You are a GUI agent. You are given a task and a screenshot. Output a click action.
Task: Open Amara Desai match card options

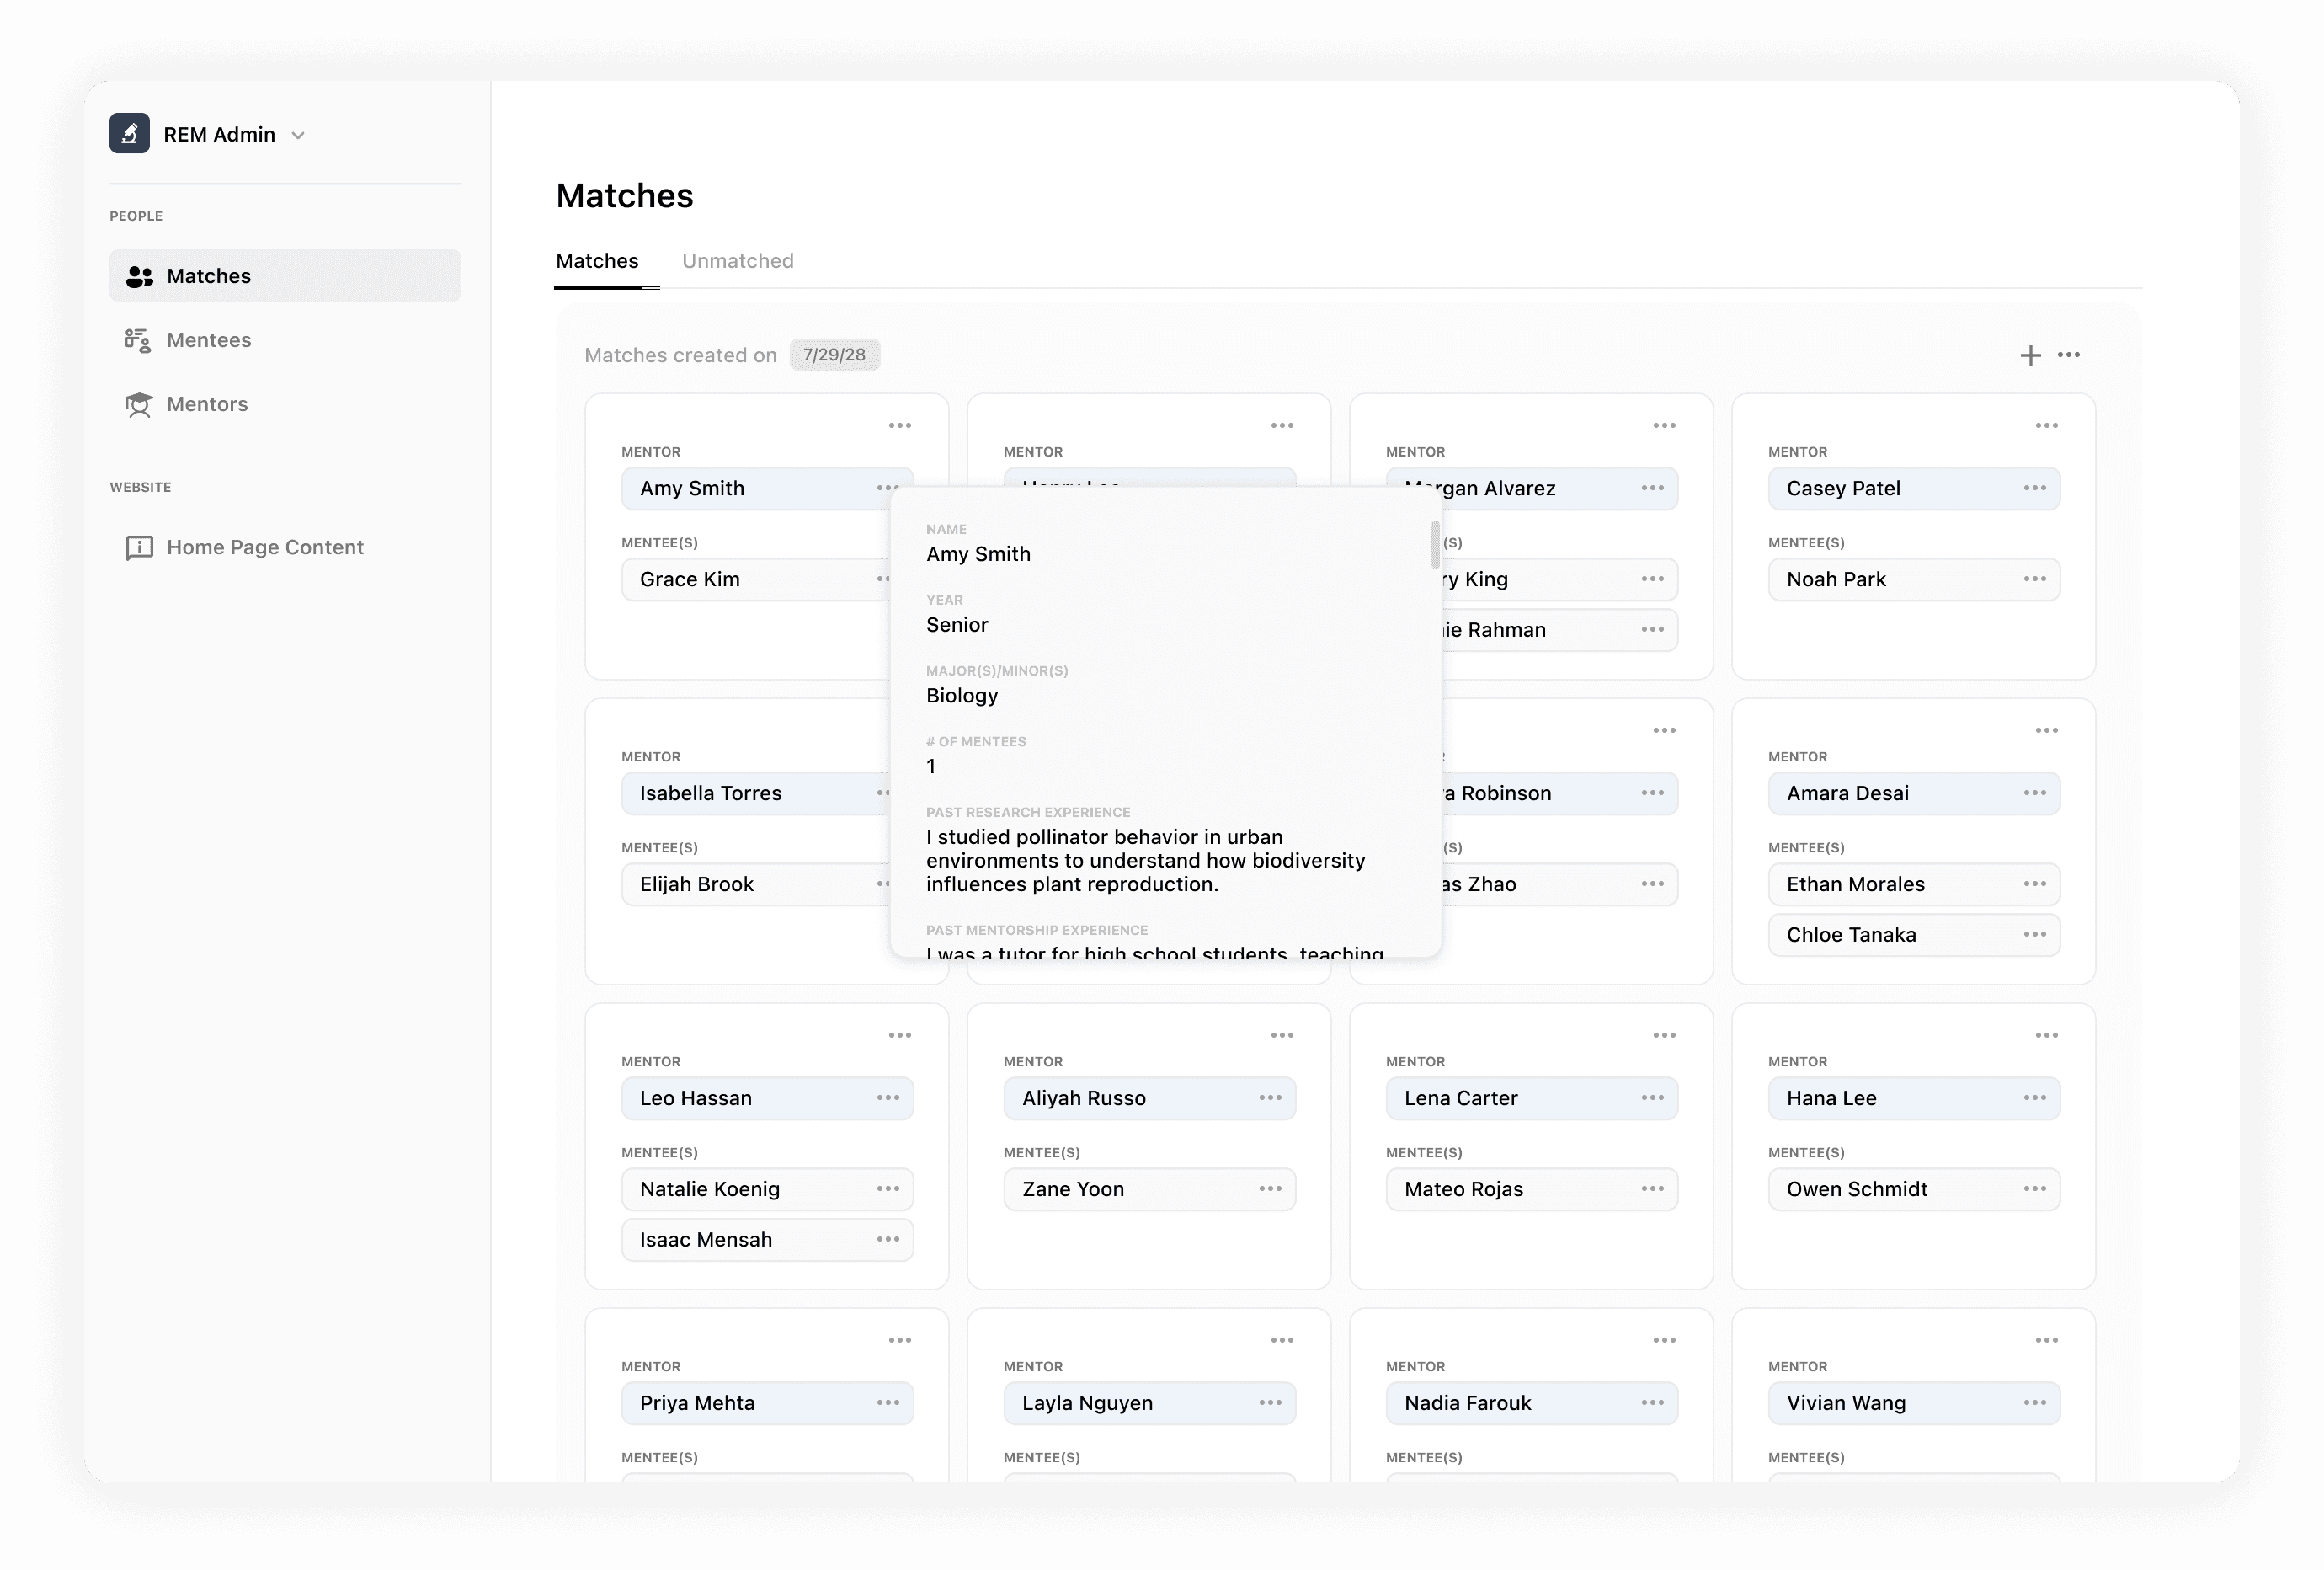coord(2046,731)
